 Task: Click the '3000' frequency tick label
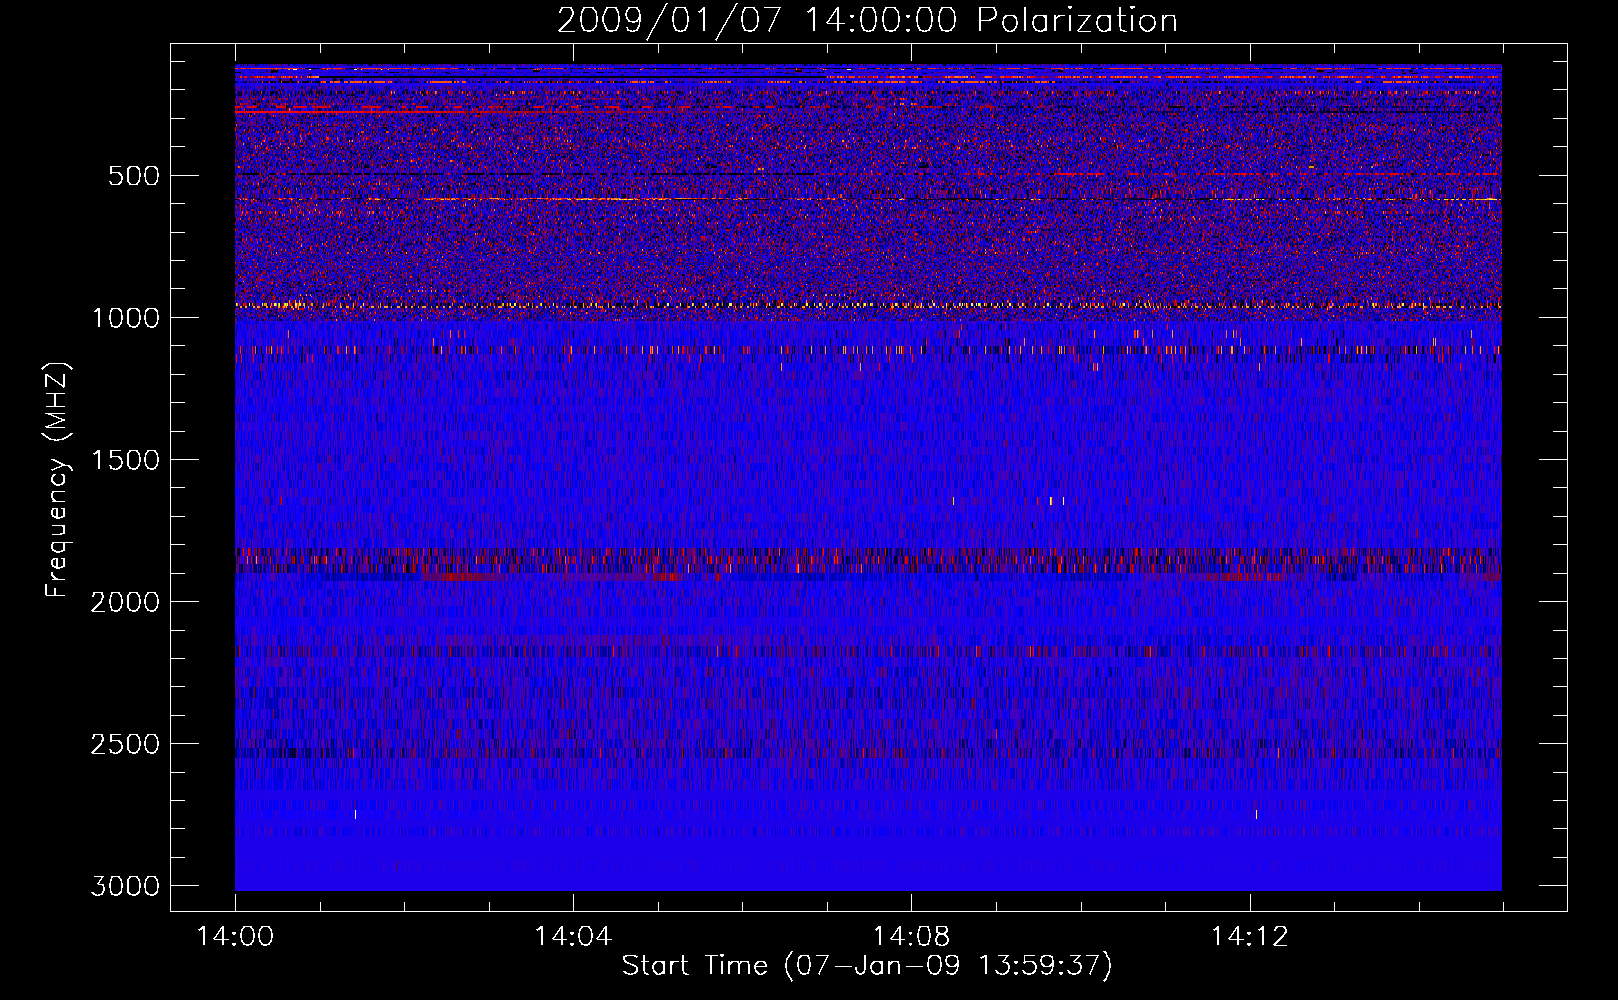point(125,886)
